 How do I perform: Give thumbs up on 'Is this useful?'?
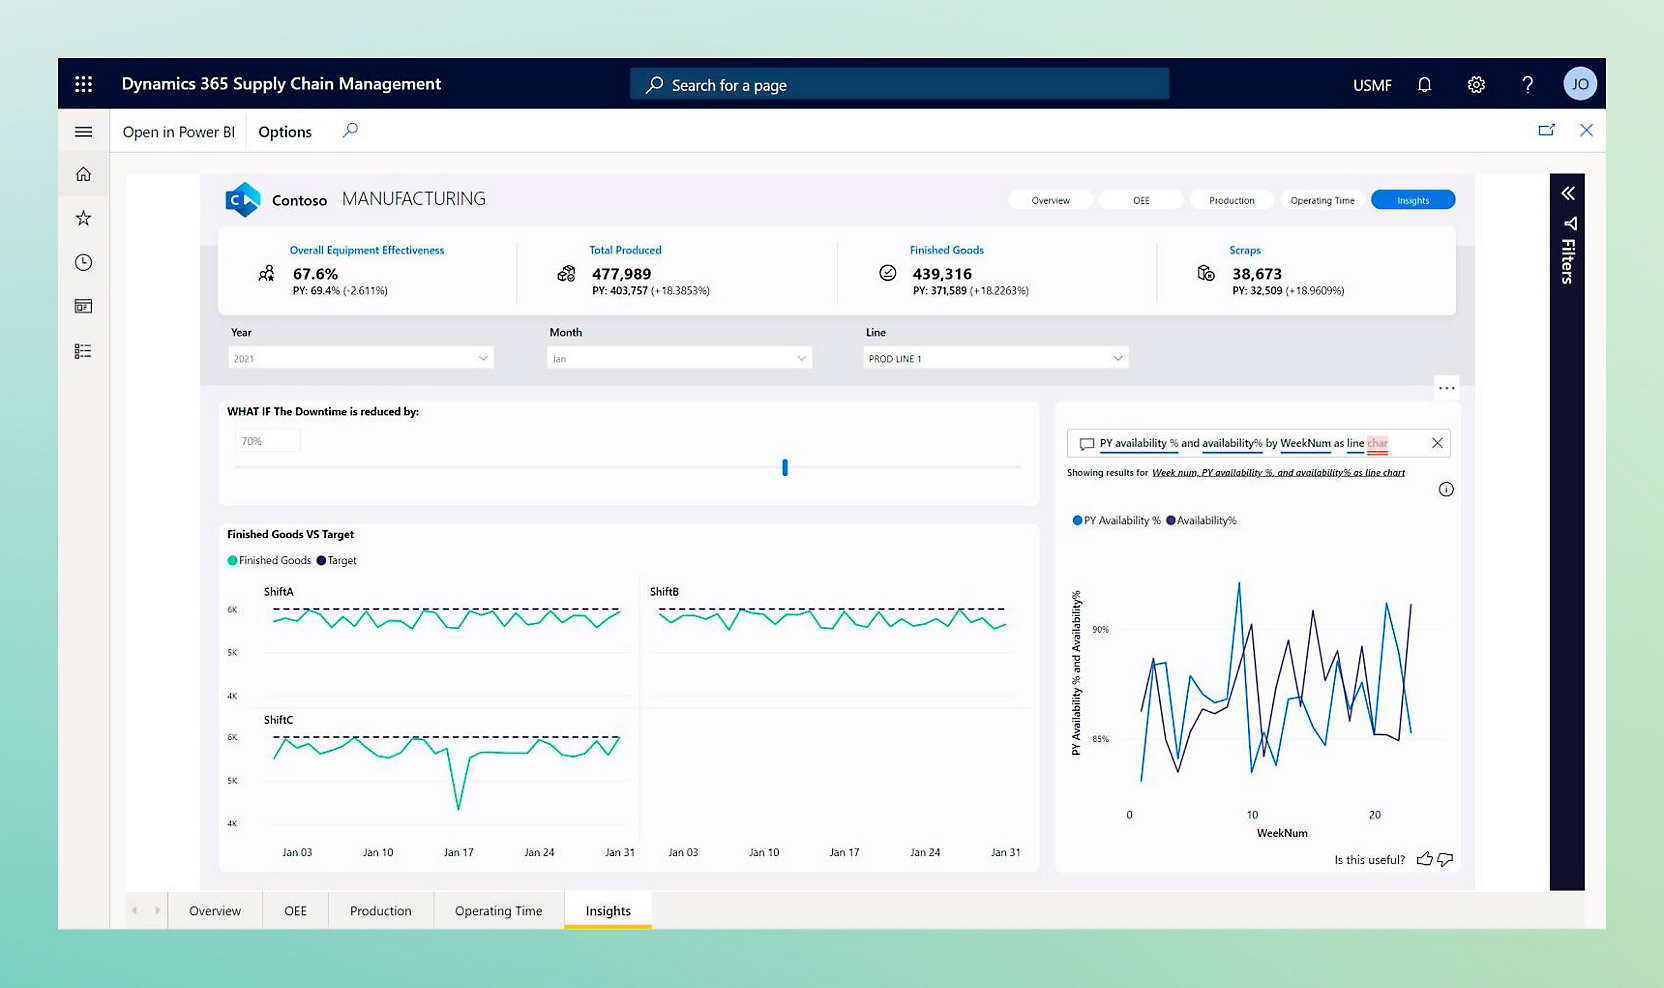(1425, 859)
